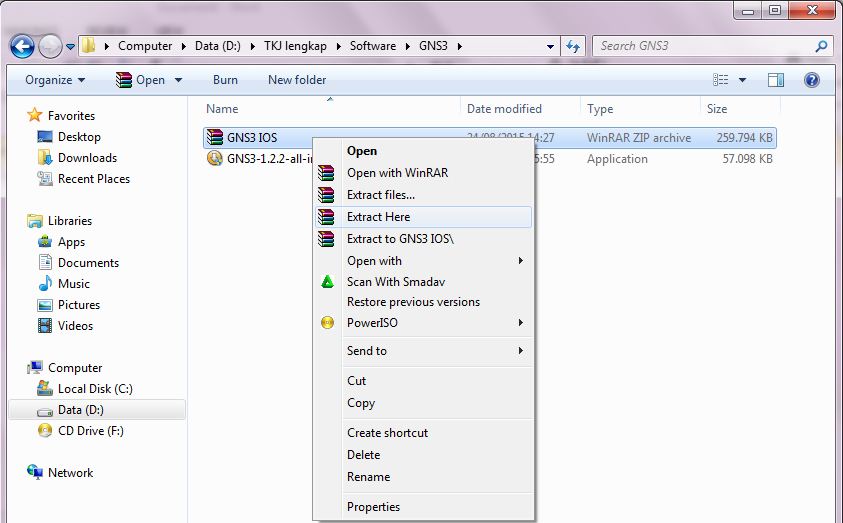Image resolution: width=843 pixels, height=523 pixels.
Task: Choose Open from context menu
Action: pyautogui.click(x=423, y=151)
